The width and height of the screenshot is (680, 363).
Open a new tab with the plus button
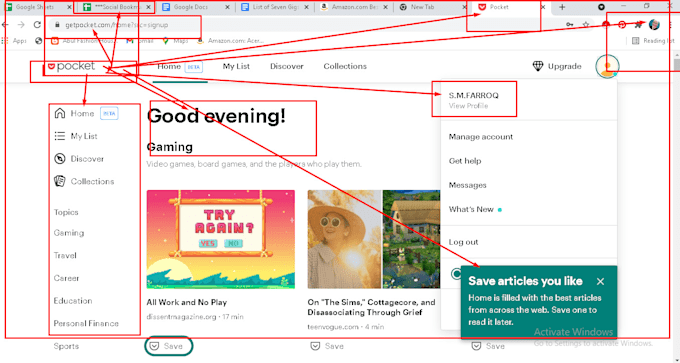pos(562,7)
